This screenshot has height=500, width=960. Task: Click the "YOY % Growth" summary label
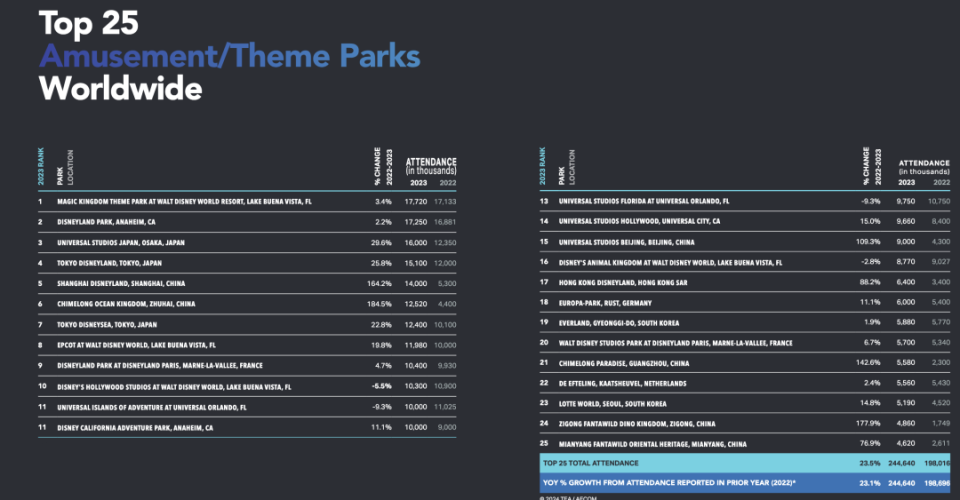coord(669,483)
